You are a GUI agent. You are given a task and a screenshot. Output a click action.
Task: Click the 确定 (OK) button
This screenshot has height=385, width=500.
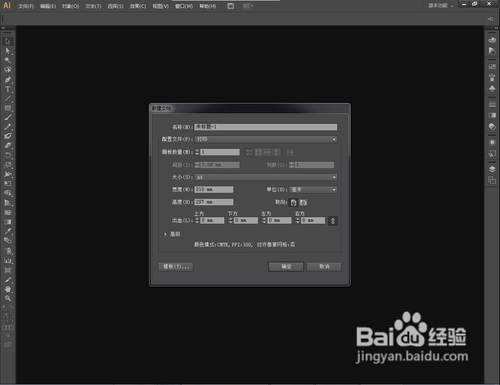(x=286, y=267)
